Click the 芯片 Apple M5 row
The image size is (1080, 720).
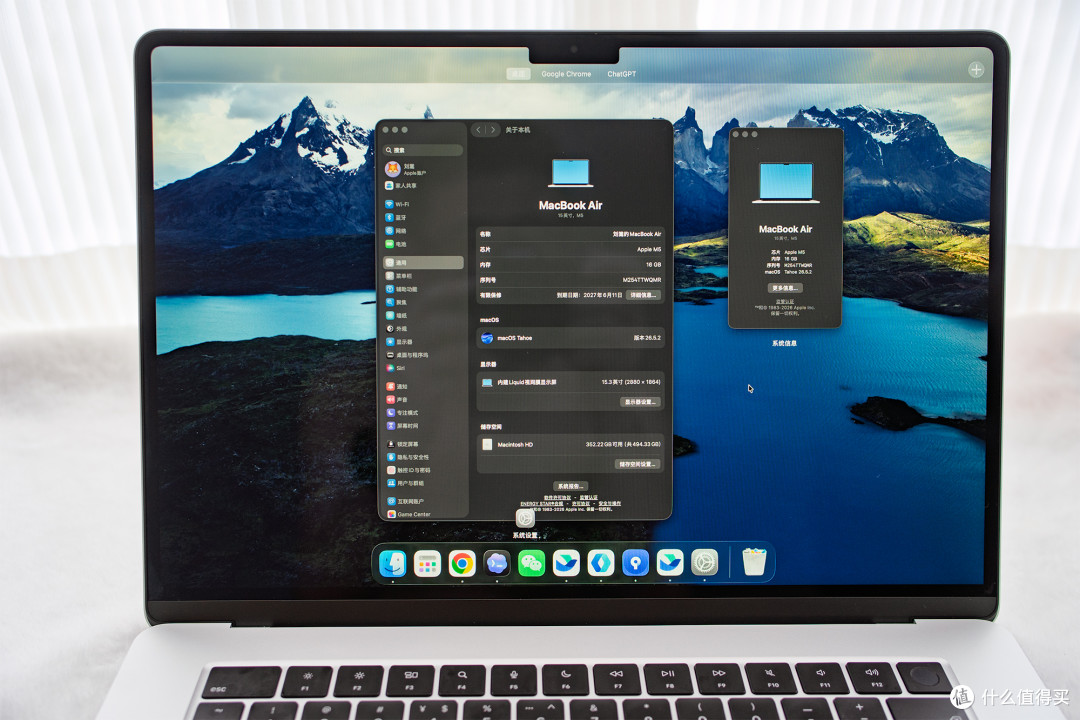click(570, 249)
